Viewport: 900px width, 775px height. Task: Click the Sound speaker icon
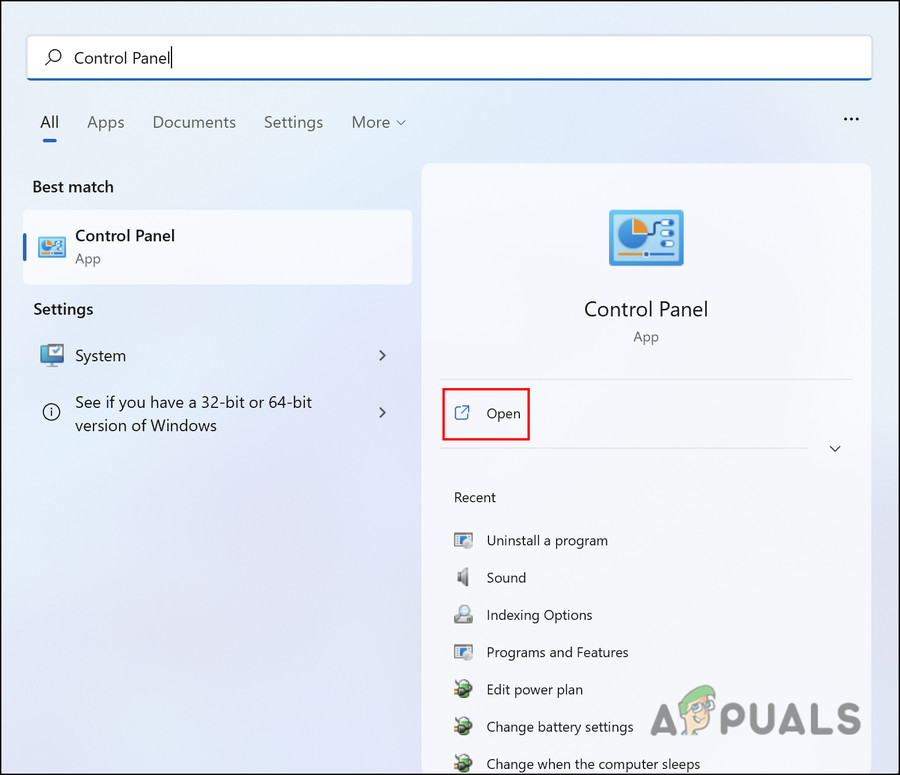point(463,577)
